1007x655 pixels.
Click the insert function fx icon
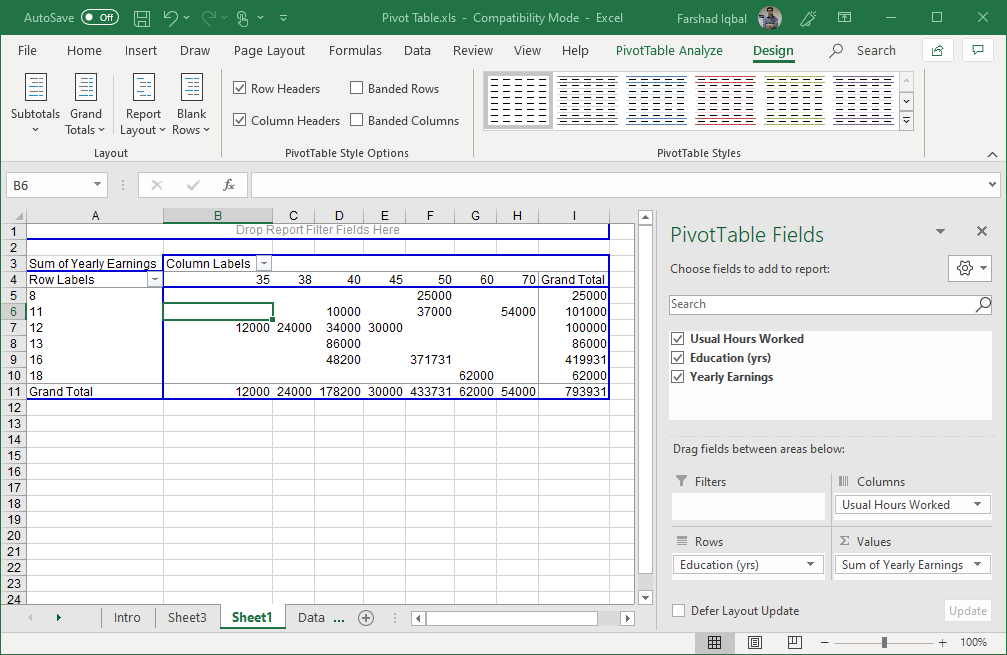tap(229, 185)
